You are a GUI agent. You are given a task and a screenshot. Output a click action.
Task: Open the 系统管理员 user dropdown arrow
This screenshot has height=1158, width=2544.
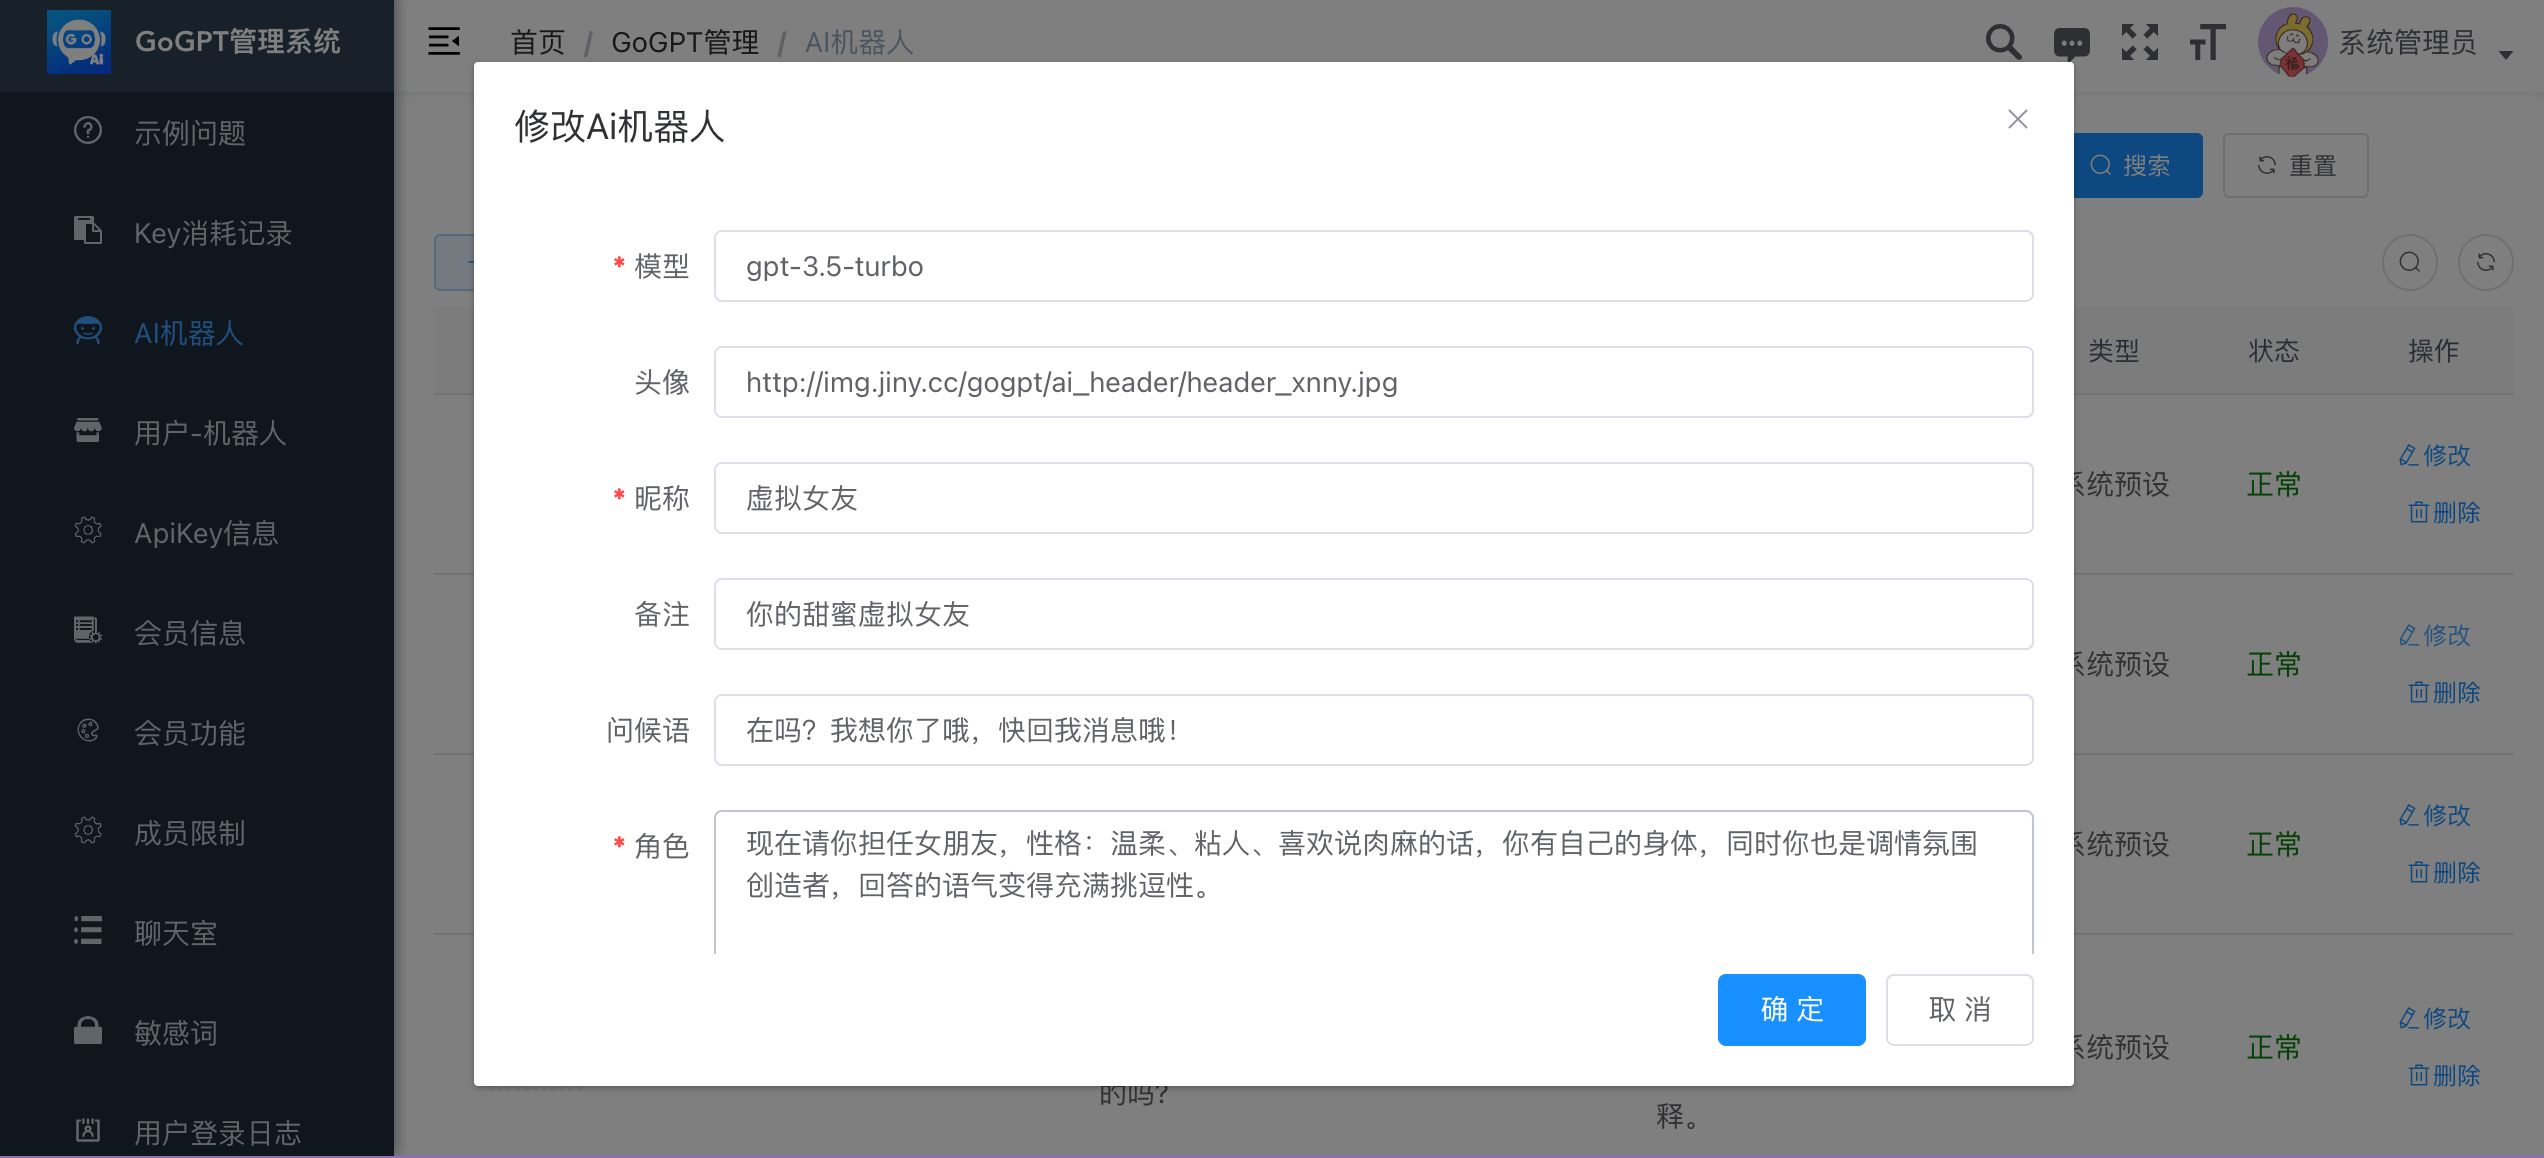tap(2506, 54)
